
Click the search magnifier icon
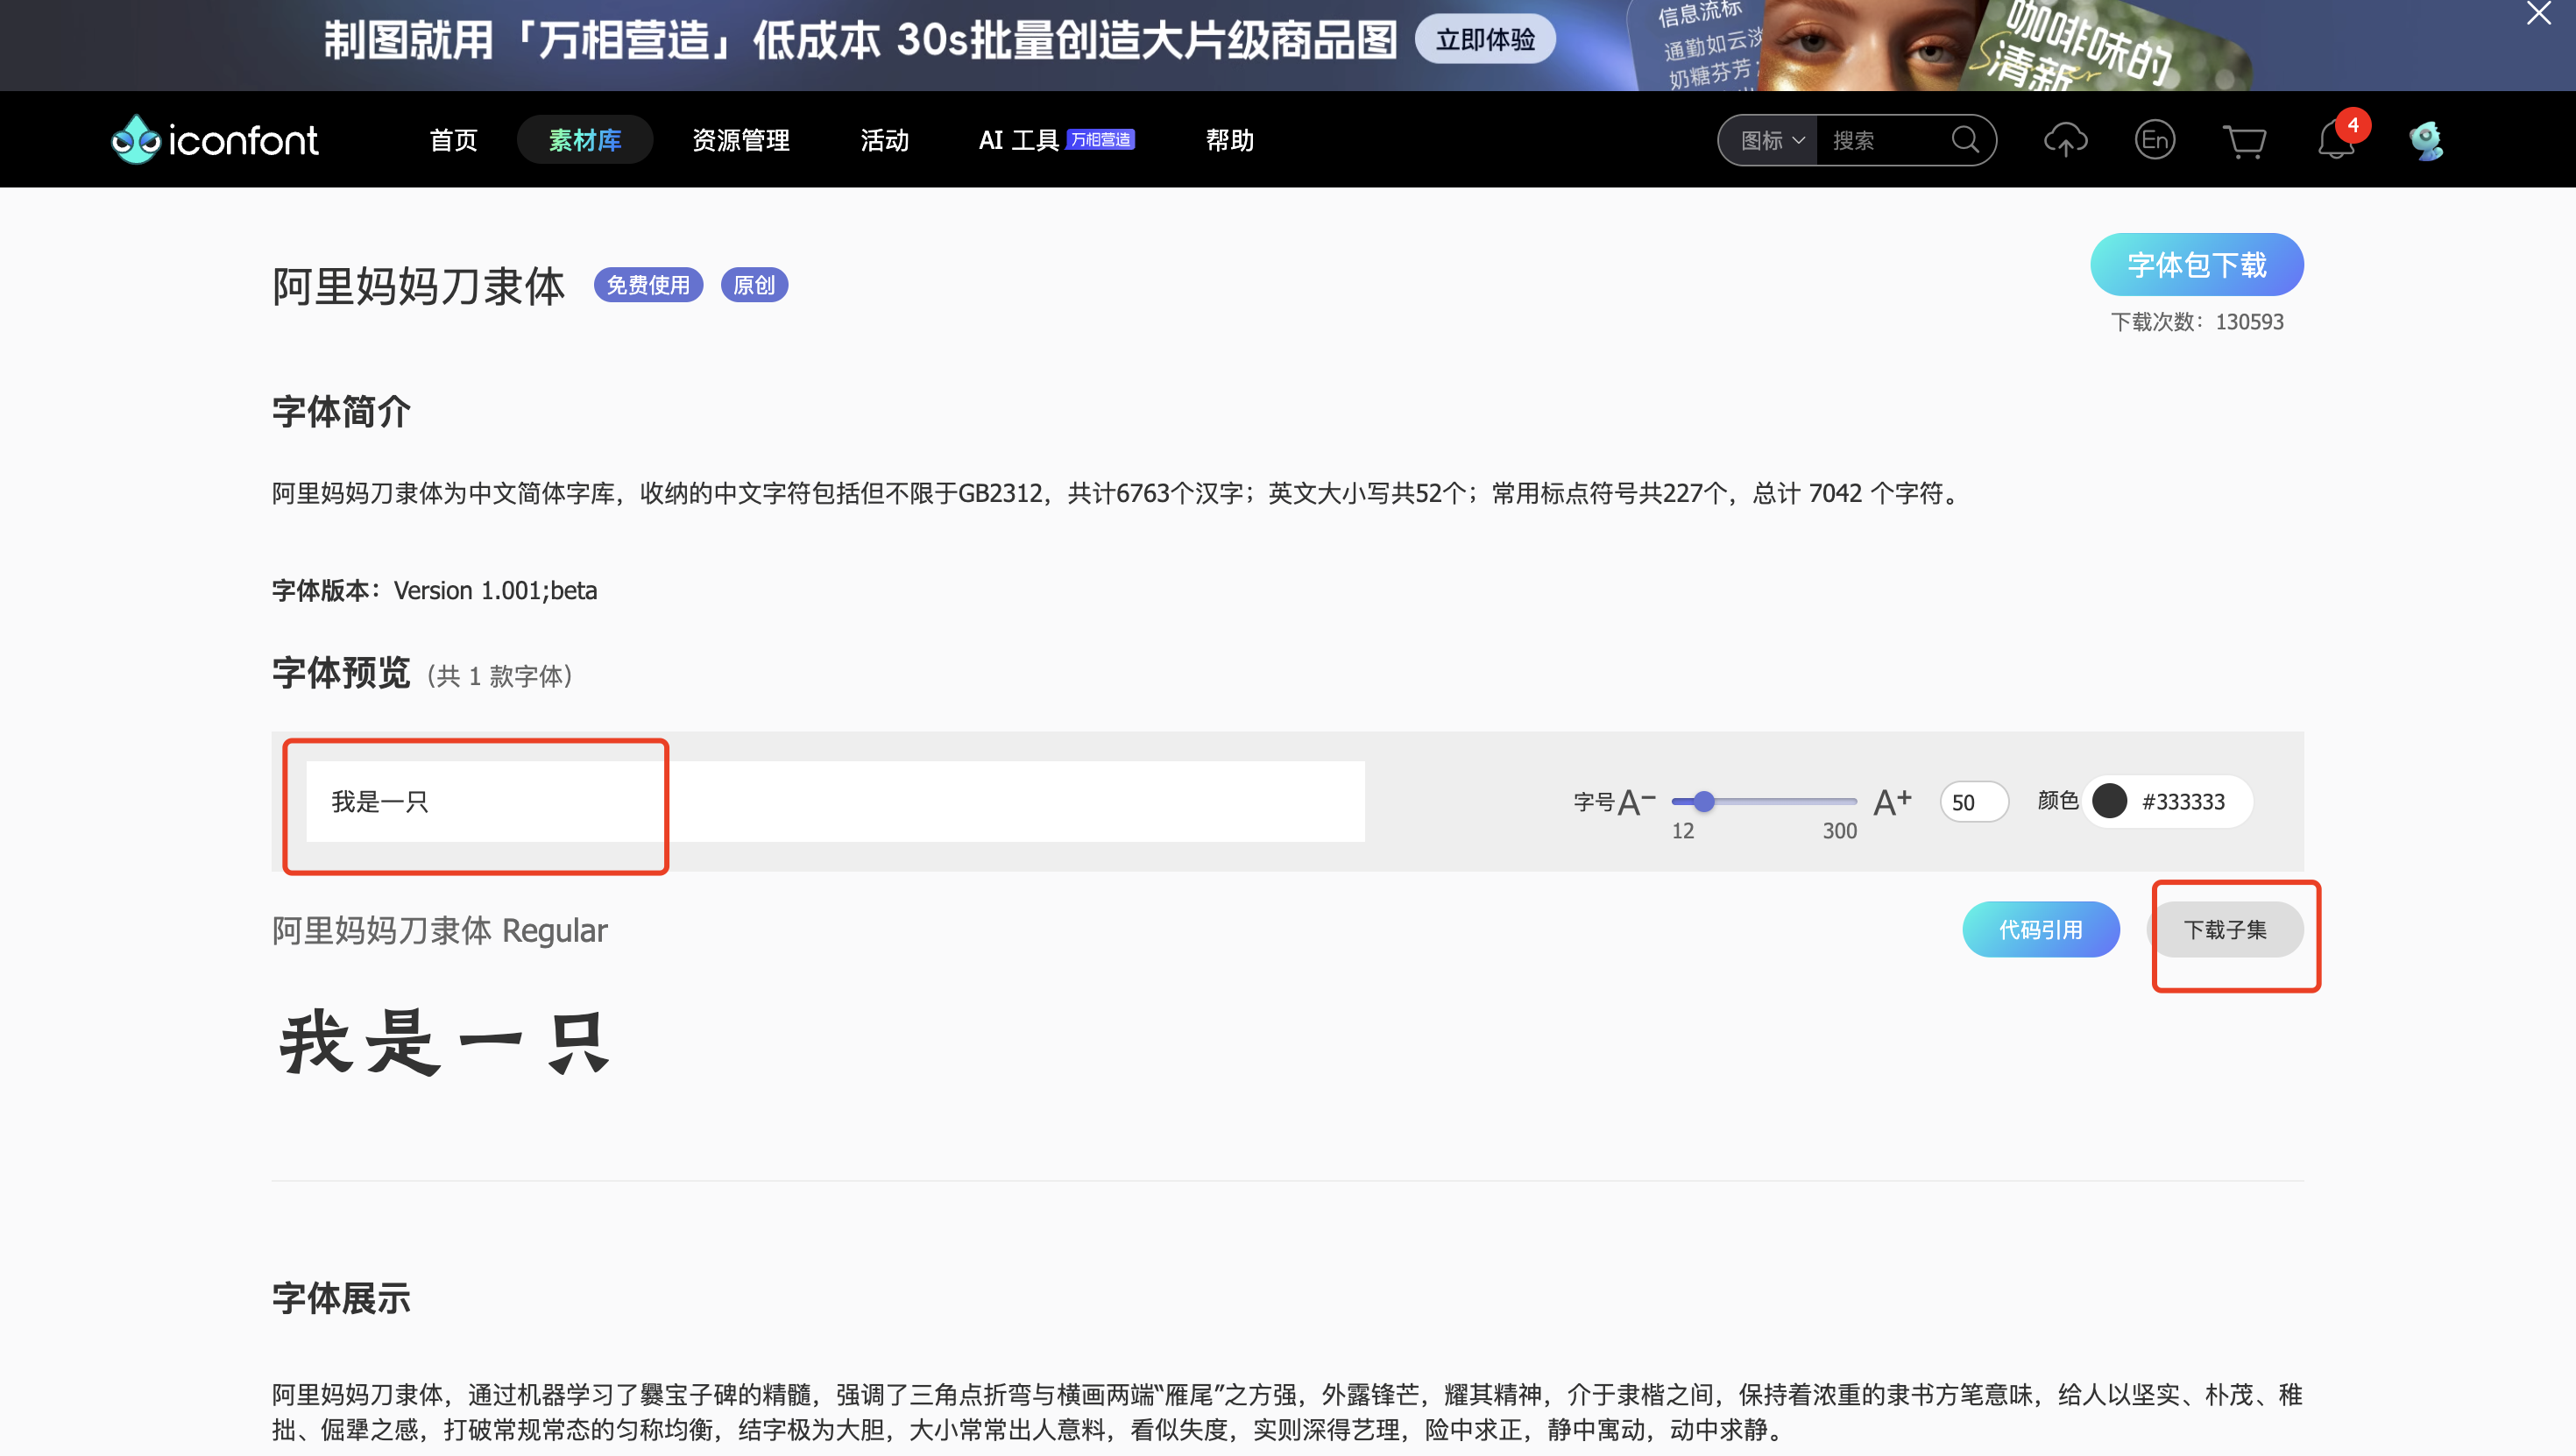[1964, 140]
